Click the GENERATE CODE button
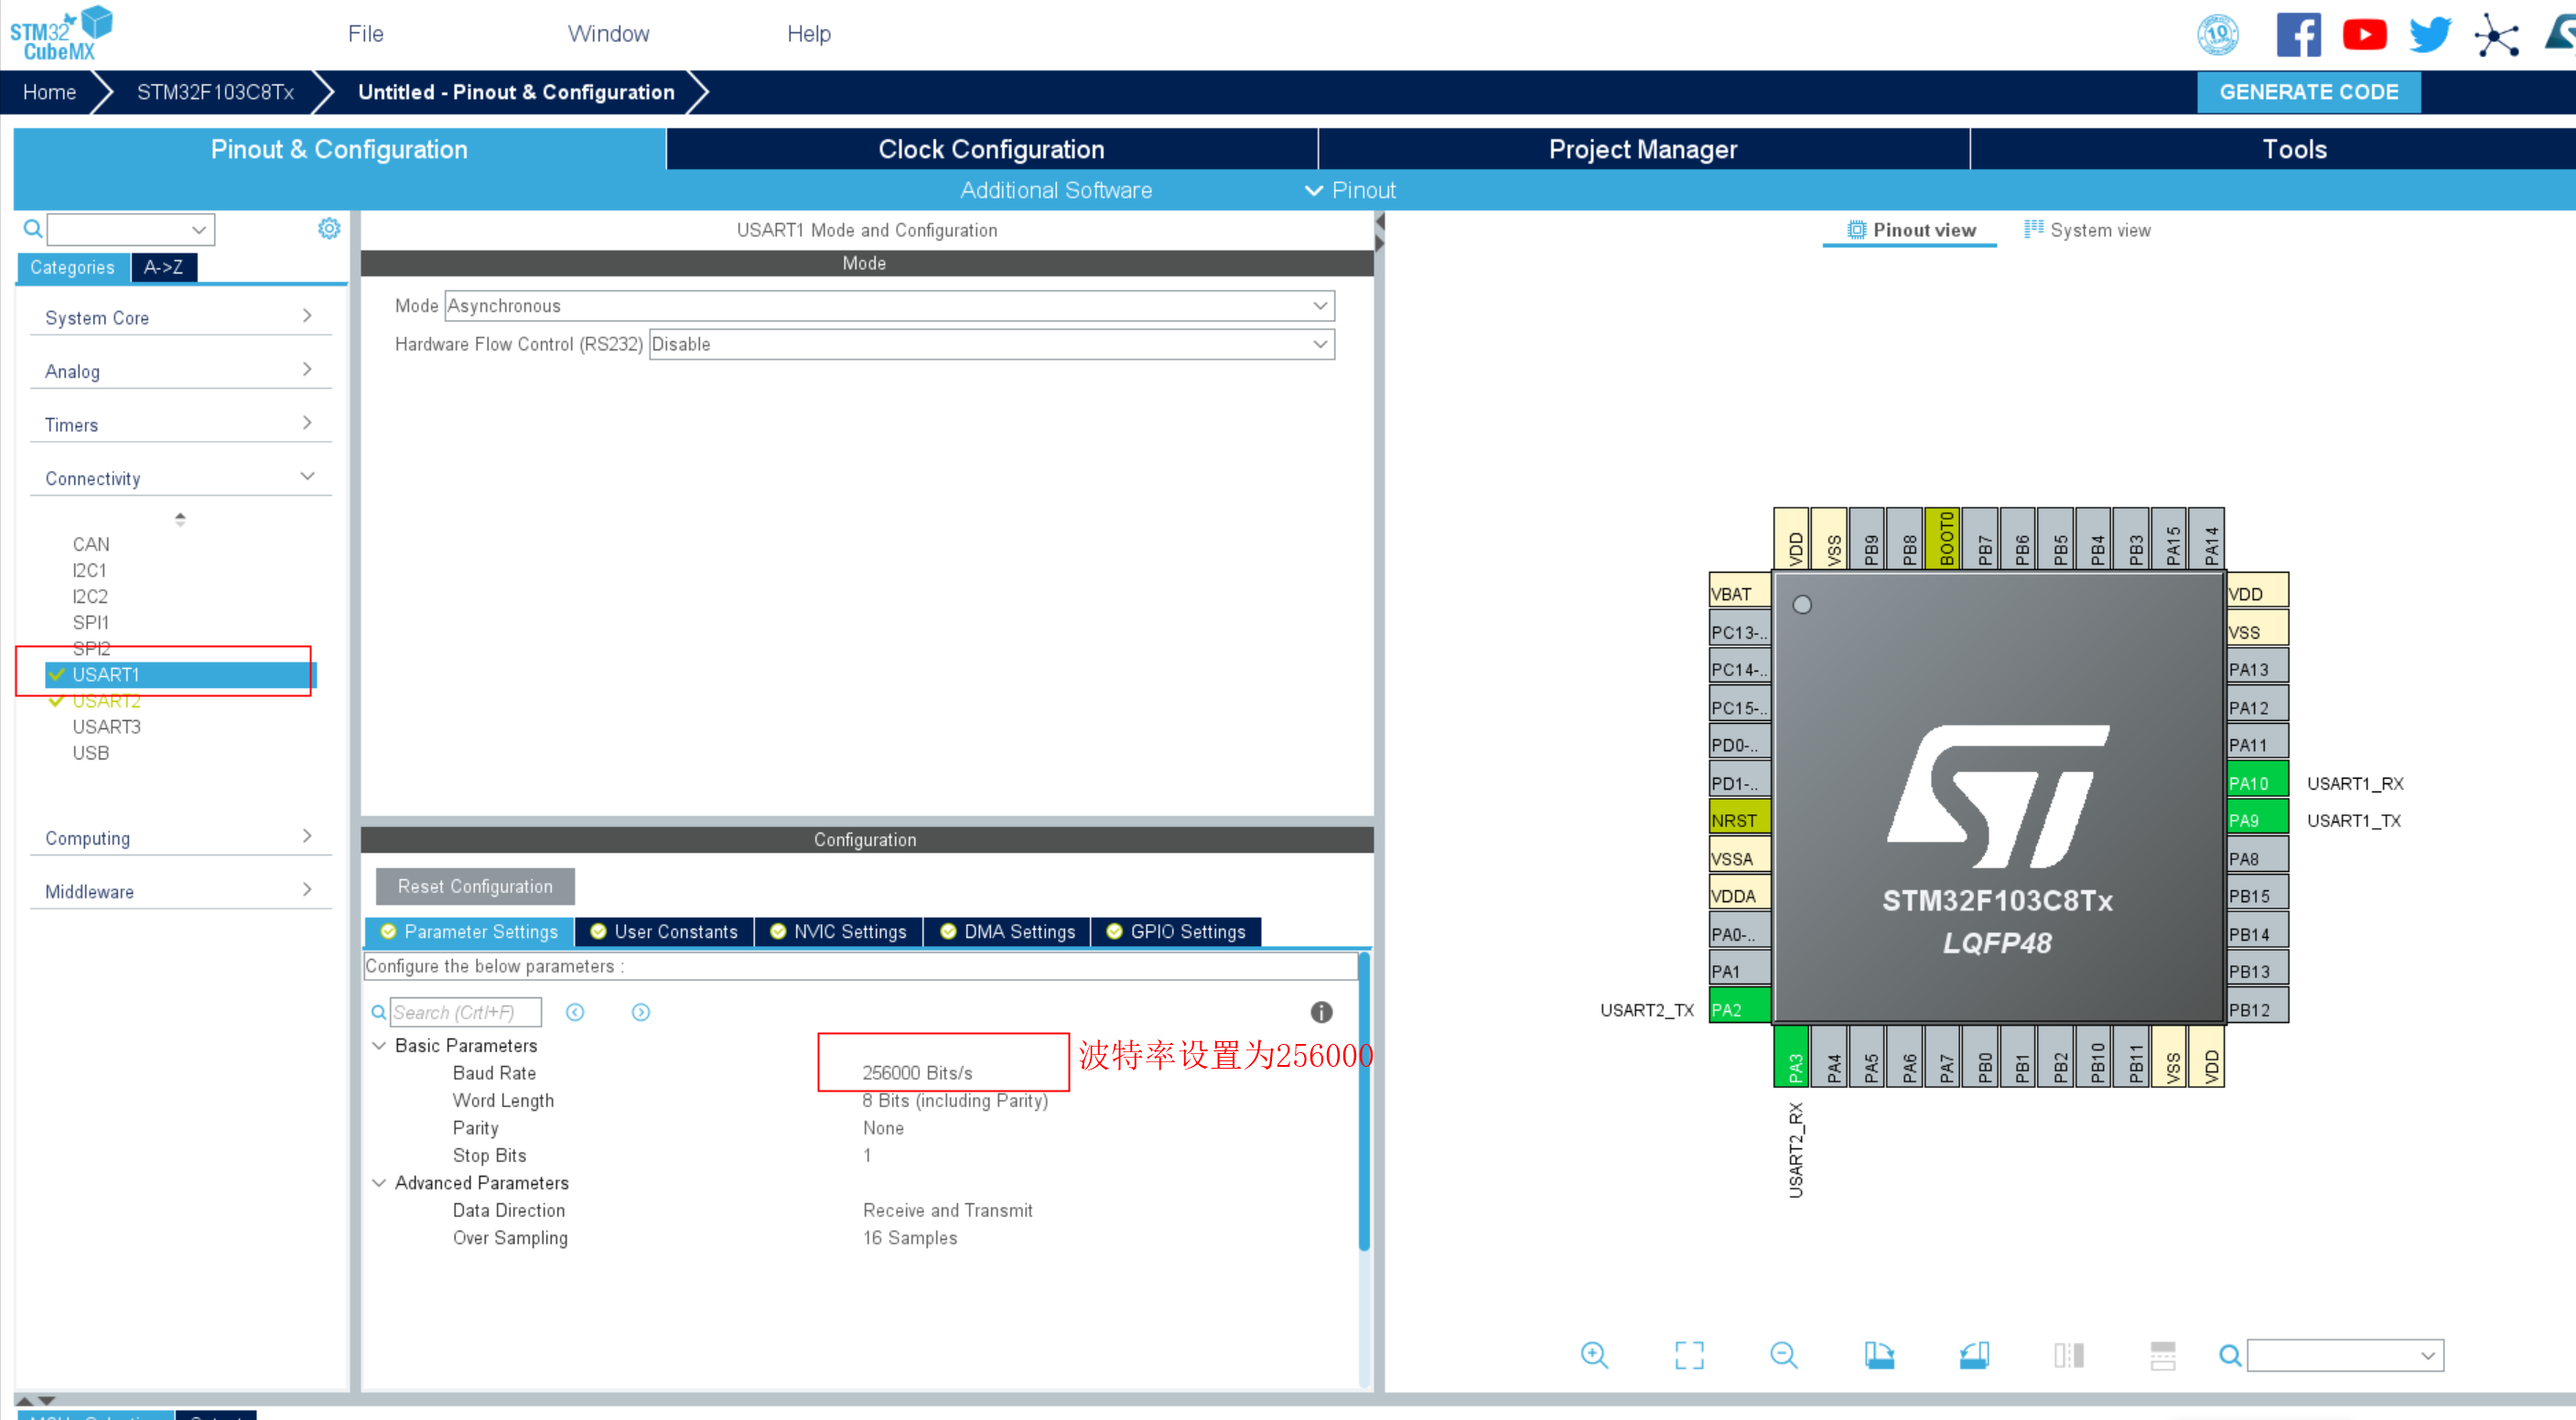This screenshot has height=1420, width=2576. pyautogui.click(x=2308, y=92)
